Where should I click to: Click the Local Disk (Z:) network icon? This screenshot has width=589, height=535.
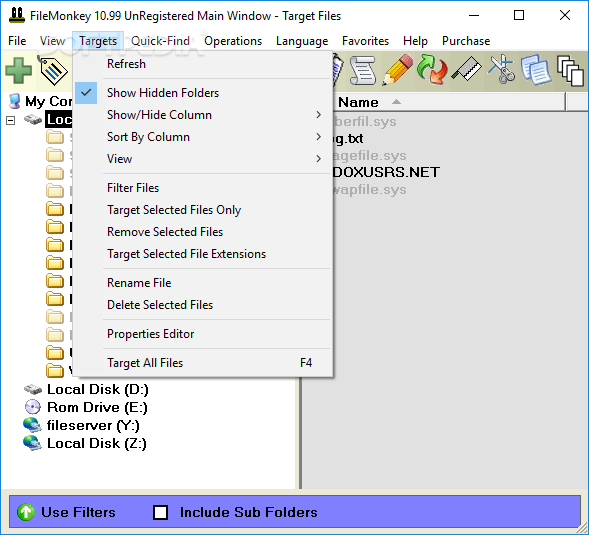pos(32,443)
